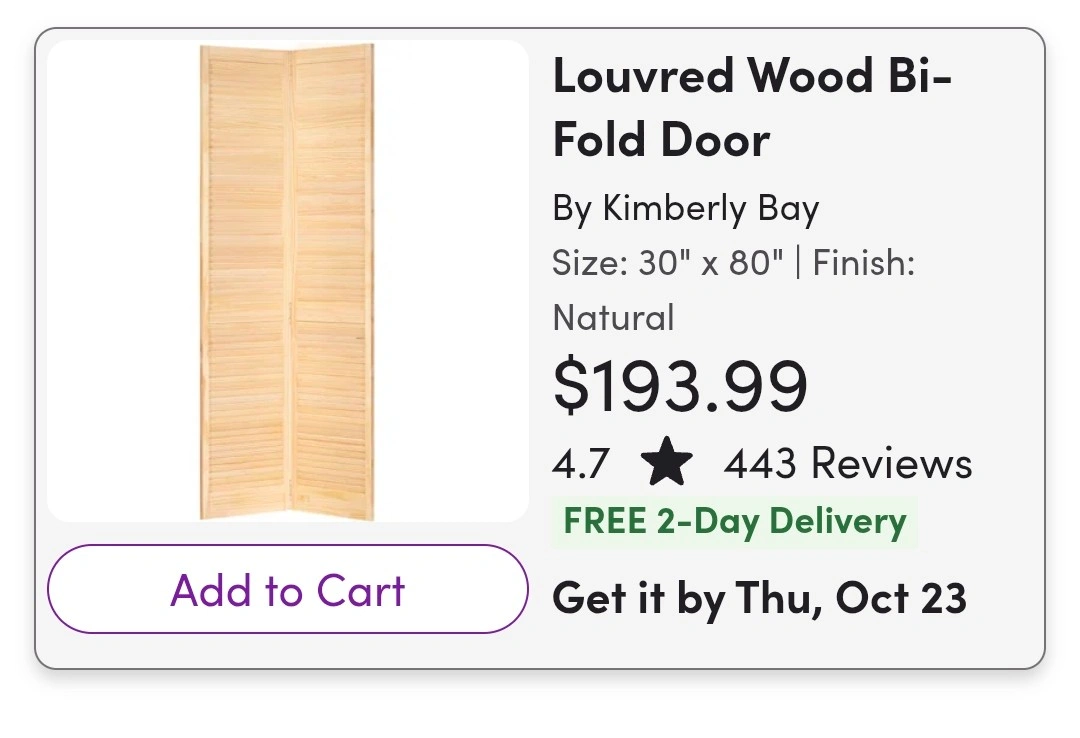1080x738 pixels.
Task: Select the Size 30" x 80" text
Action: pos(668,264)
